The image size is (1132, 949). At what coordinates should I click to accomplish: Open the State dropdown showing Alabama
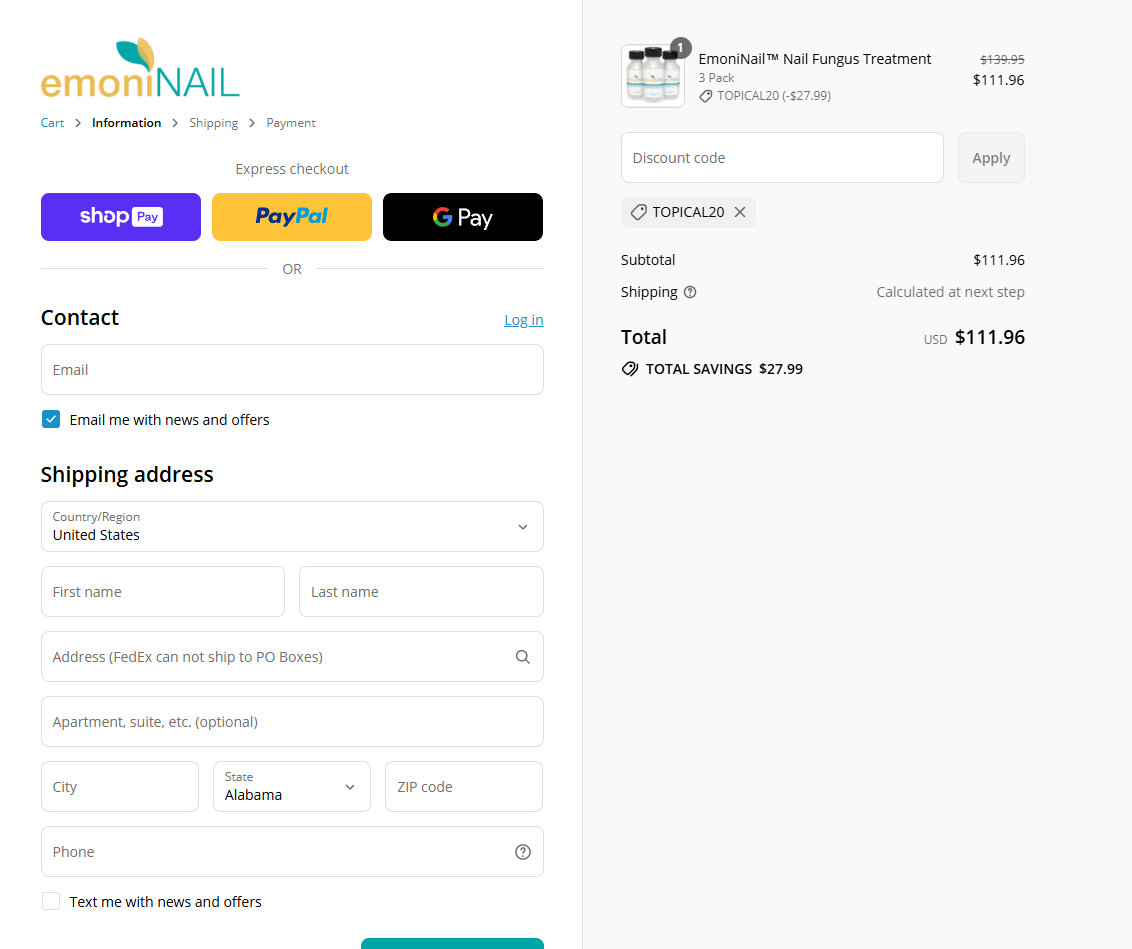coord(292,787)
